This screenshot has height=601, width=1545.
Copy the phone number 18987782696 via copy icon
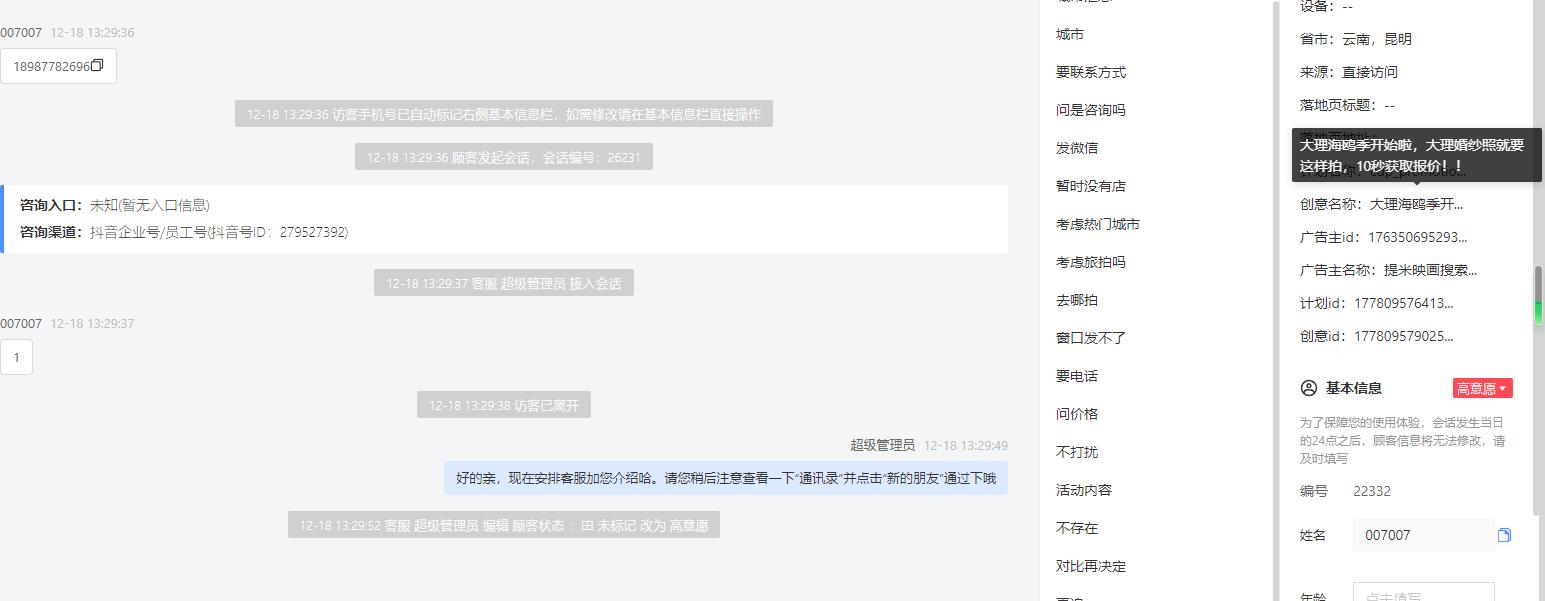[97, 66]
